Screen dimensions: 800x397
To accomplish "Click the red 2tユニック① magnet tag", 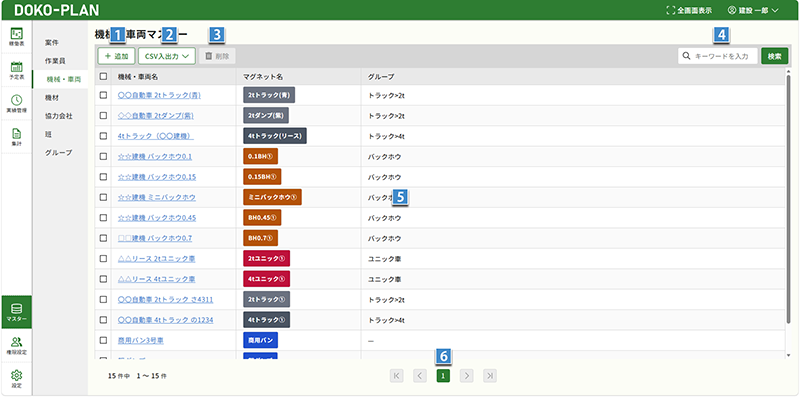I will [x=266, y=258].
